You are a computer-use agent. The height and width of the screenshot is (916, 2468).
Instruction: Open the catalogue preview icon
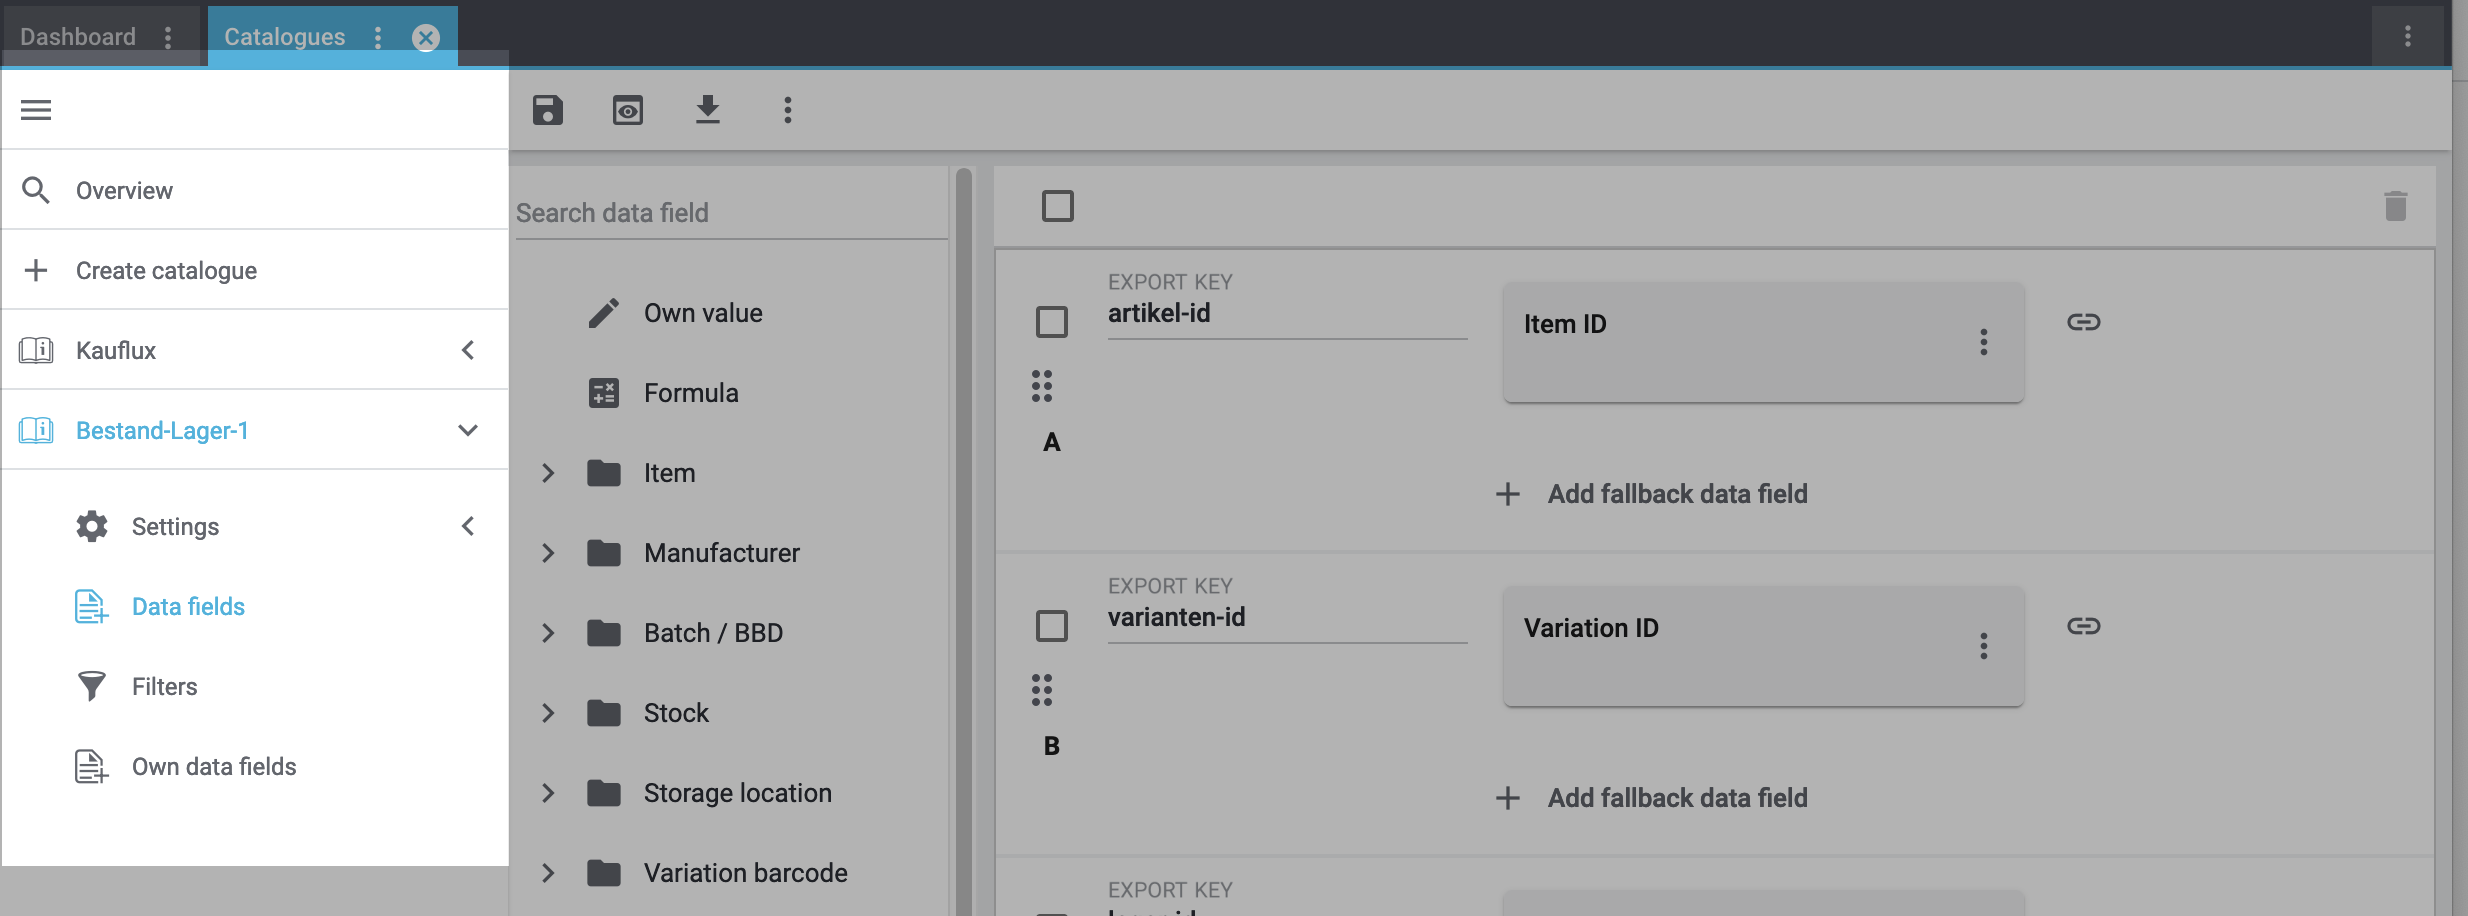(x=628, y=110)
